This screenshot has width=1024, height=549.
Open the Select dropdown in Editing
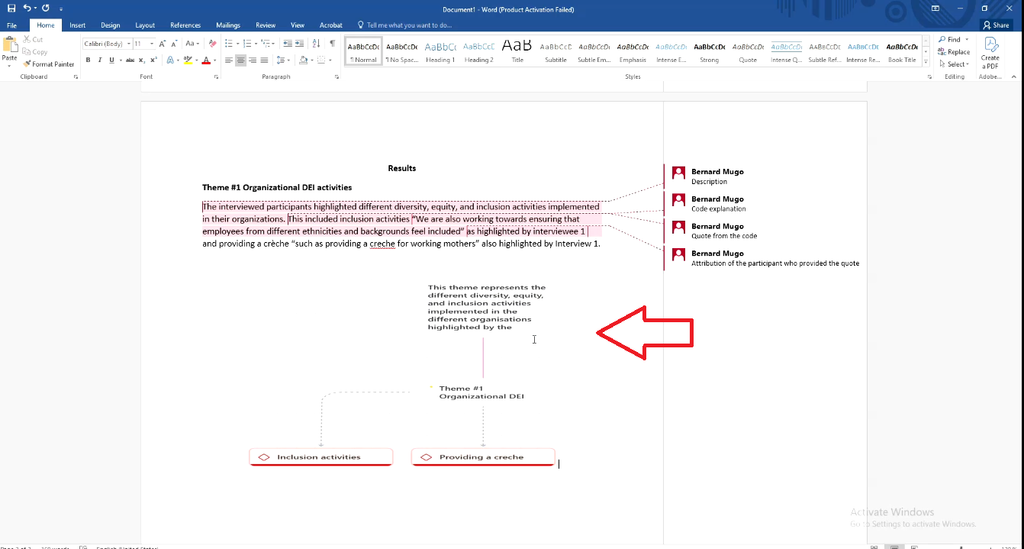coord(954,64)
